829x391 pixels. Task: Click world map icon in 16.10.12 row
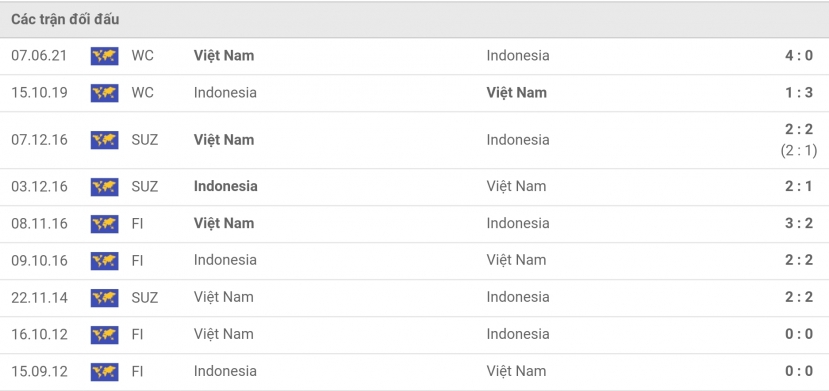pos(104,334)
